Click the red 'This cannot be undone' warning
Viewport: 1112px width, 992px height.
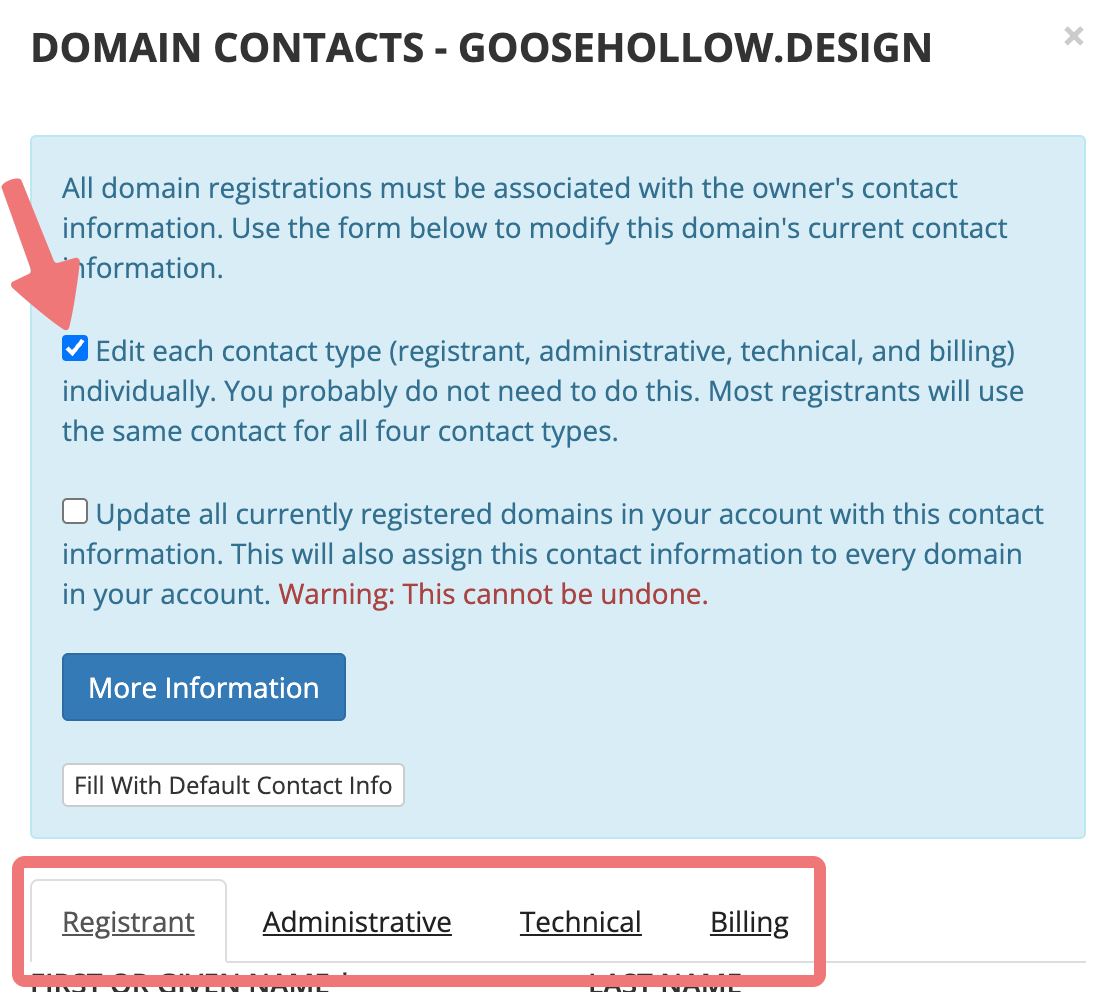(493, 595)
